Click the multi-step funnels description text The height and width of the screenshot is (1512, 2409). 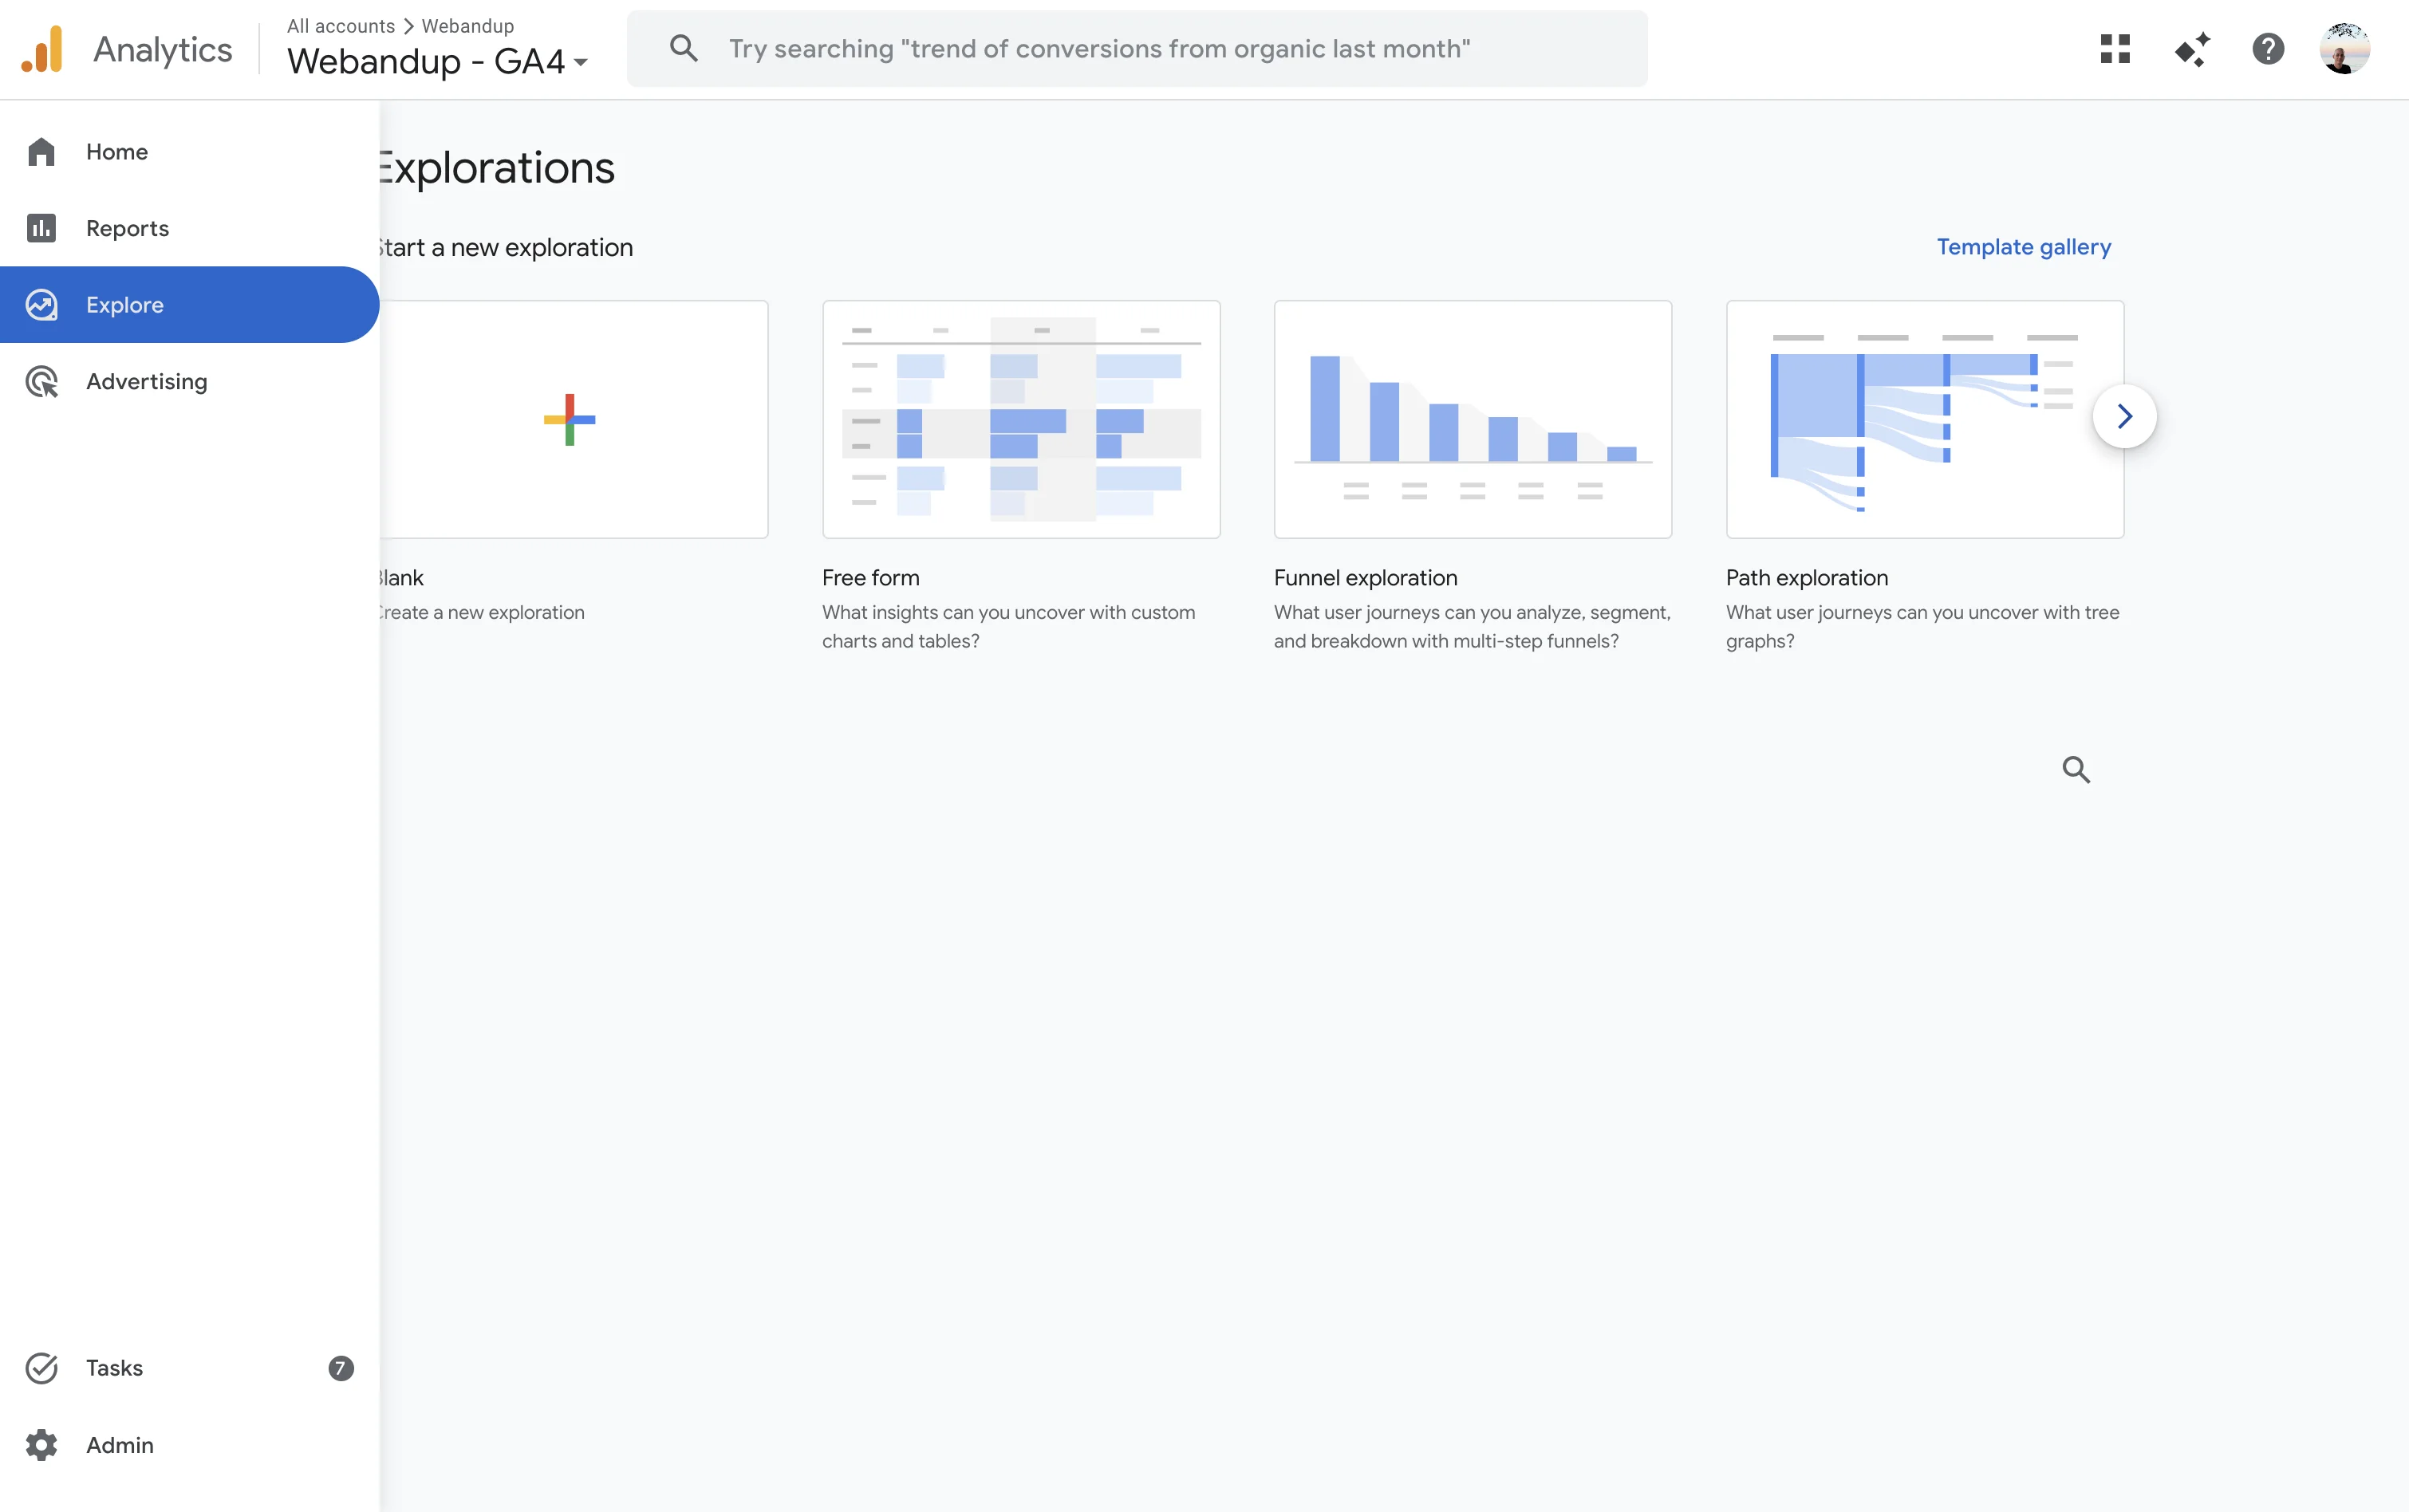click(x=1472, y=627)
